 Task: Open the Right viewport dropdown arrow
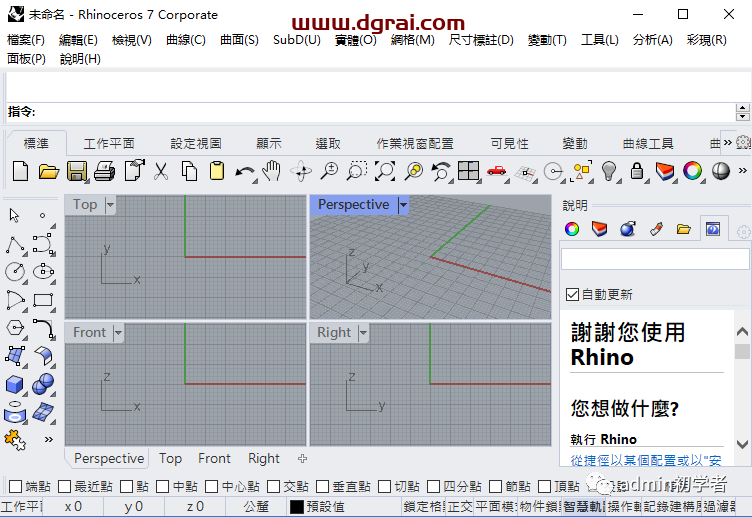(363, 332)
